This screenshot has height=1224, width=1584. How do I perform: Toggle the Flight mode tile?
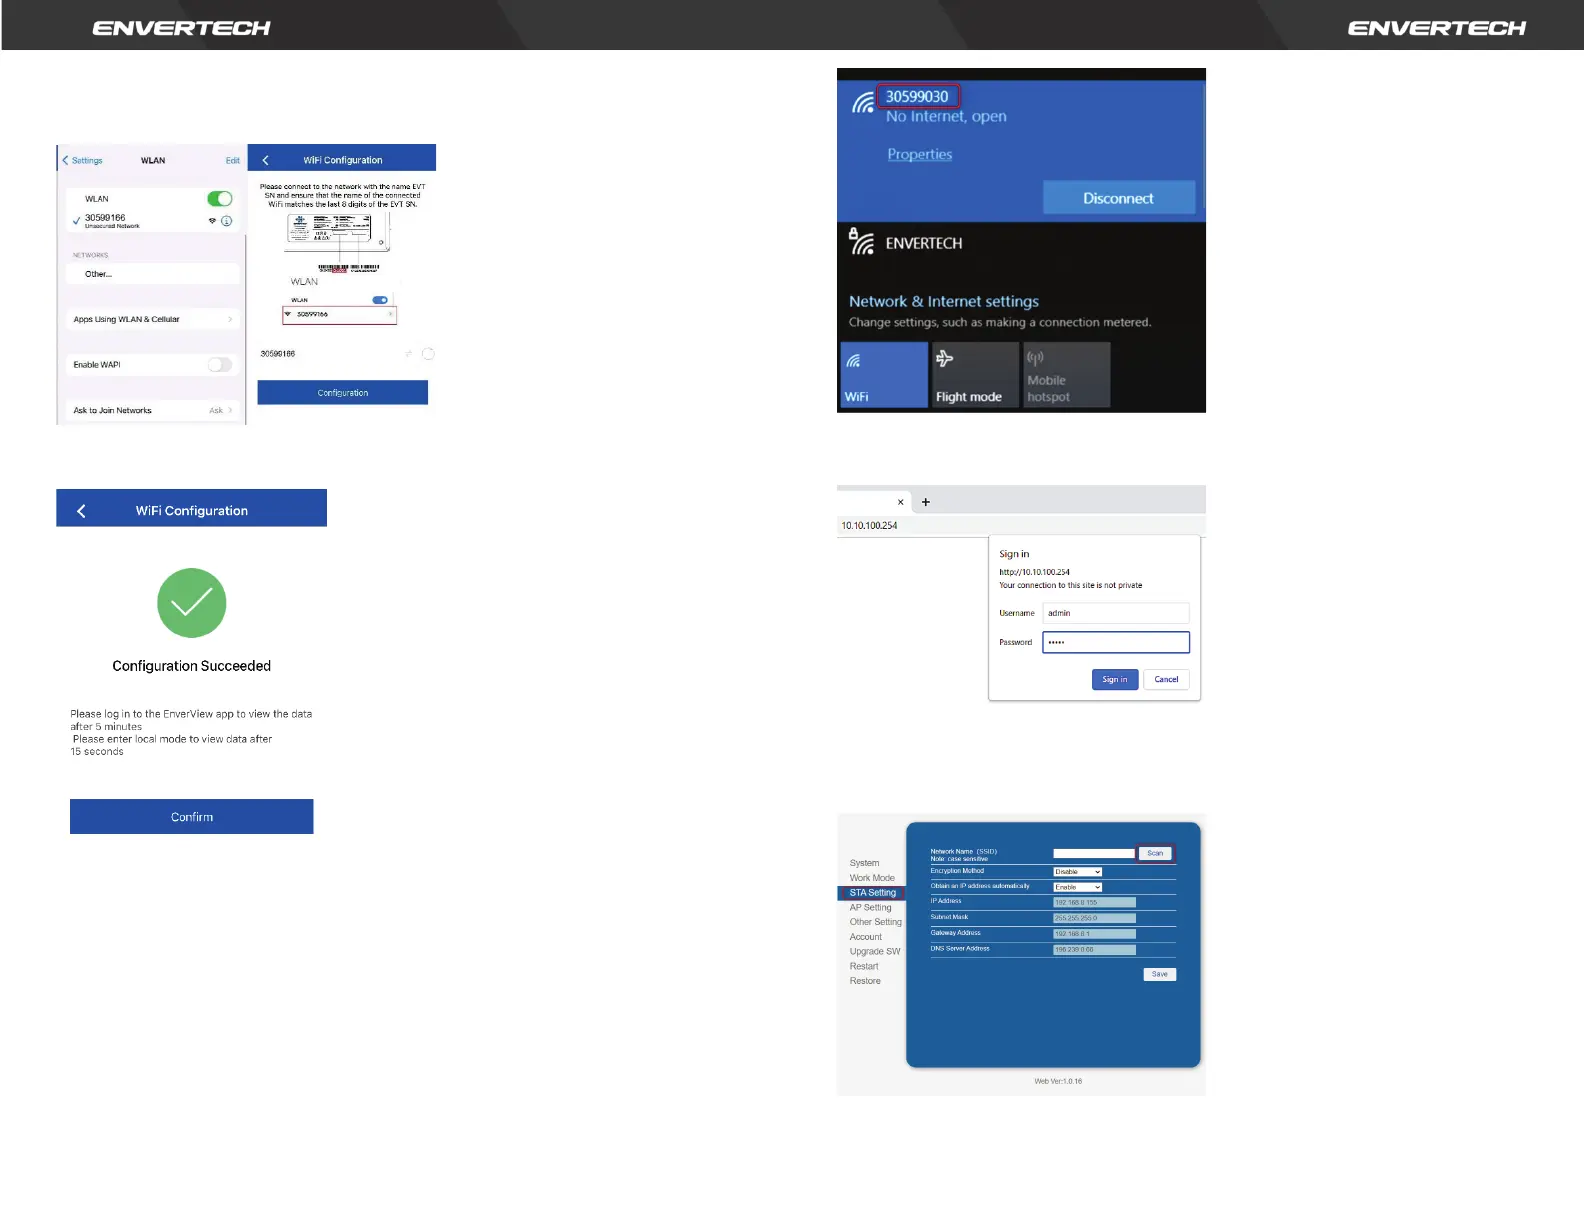[x=975, y=375]
